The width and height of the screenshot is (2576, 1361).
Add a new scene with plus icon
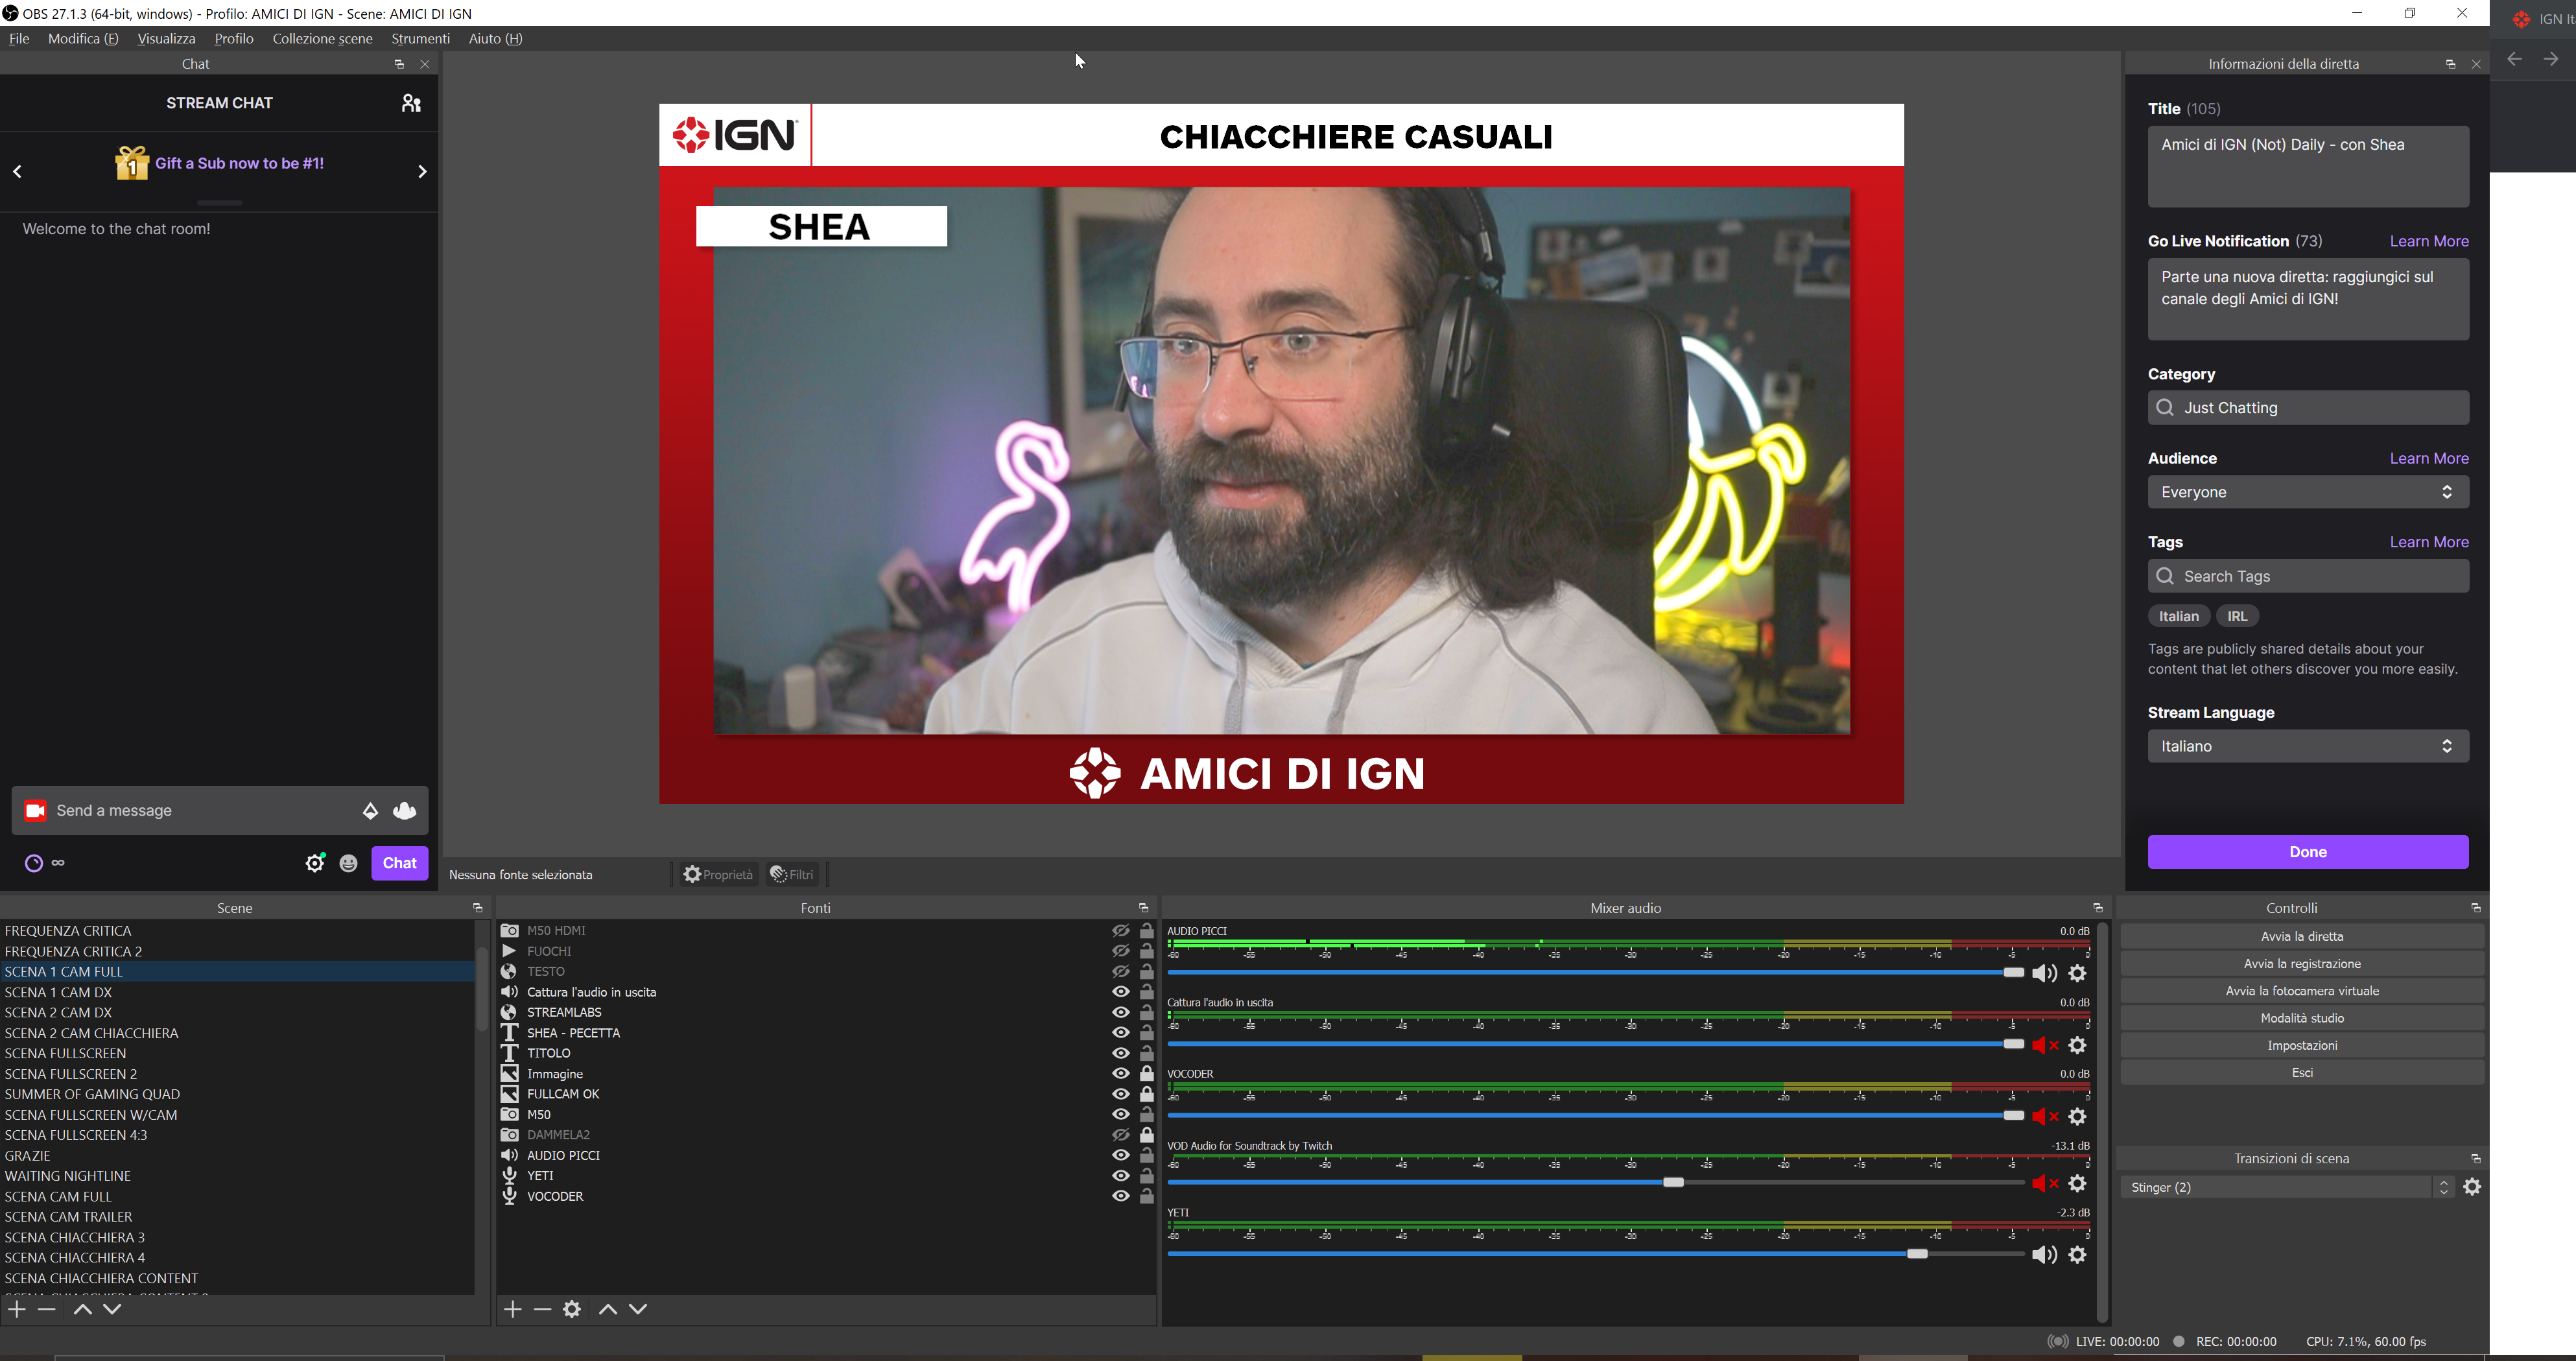[x=17, y=1309]
